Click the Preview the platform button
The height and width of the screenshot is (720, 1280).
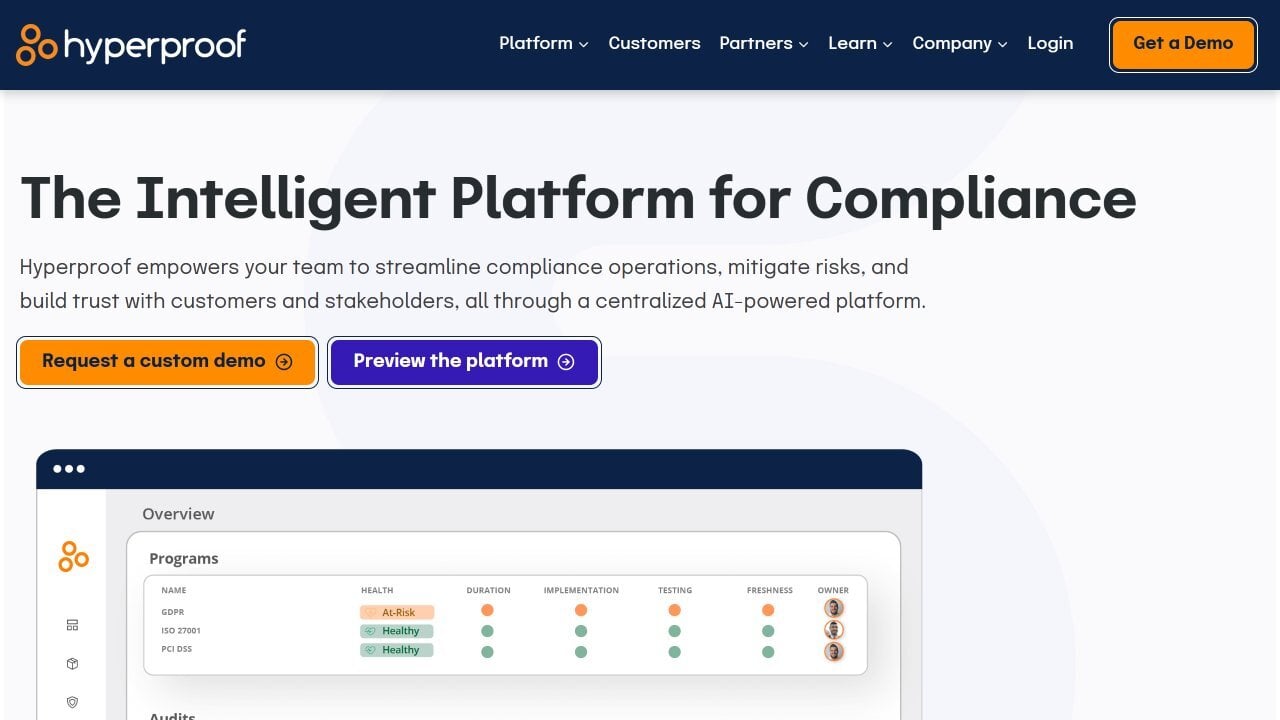tap(464, 361)
